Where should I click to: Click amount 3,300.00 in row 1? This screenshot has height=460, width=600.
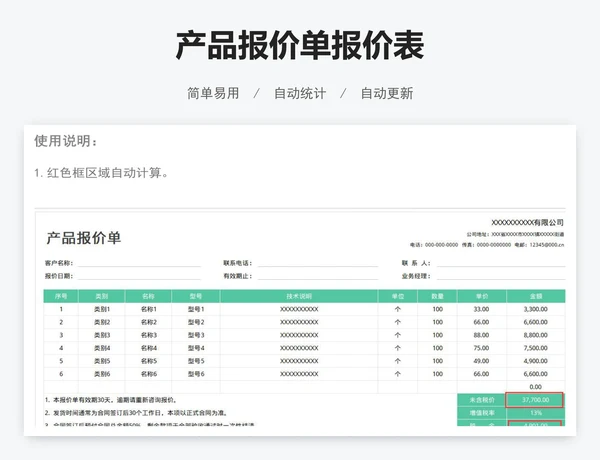pyautogui.click(x=536, y=309)
